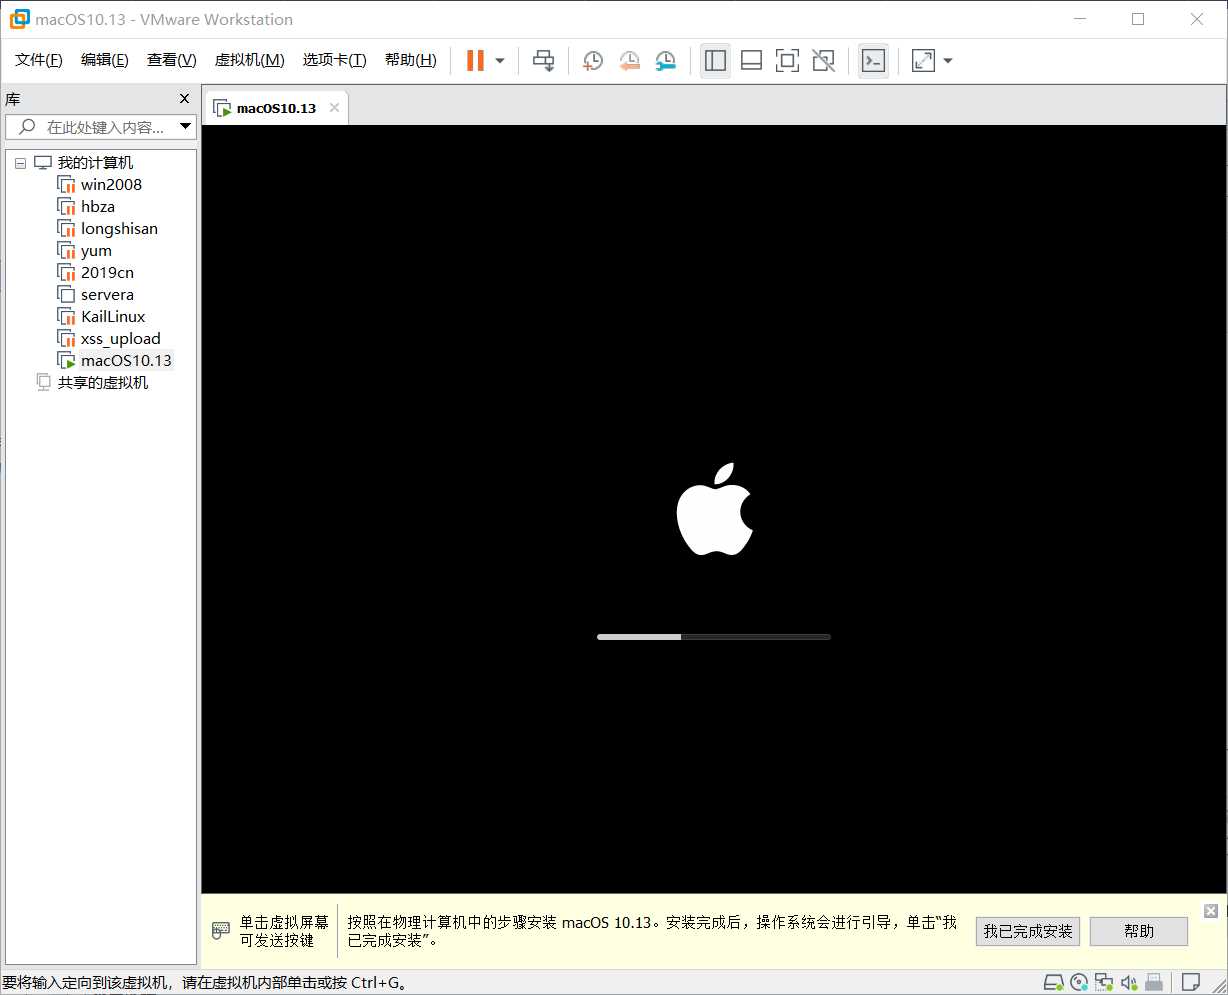Screen dimensions: 1228x995
Task: Click the macOS boot progress bar
Action: click(x=714, y=637)
